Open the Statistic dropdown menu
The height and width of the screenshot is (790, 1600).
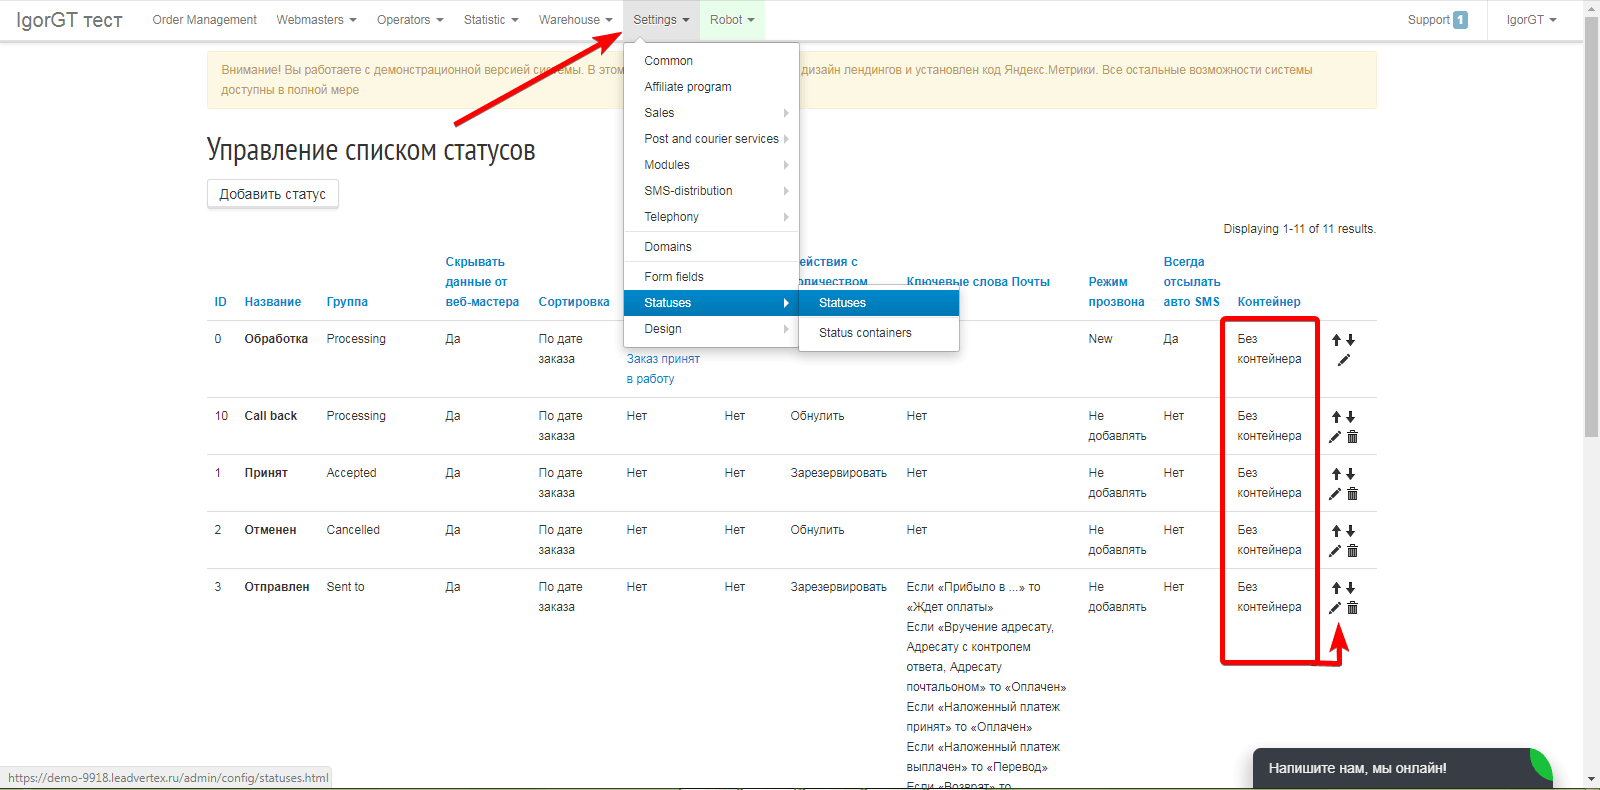click(491, 20)
